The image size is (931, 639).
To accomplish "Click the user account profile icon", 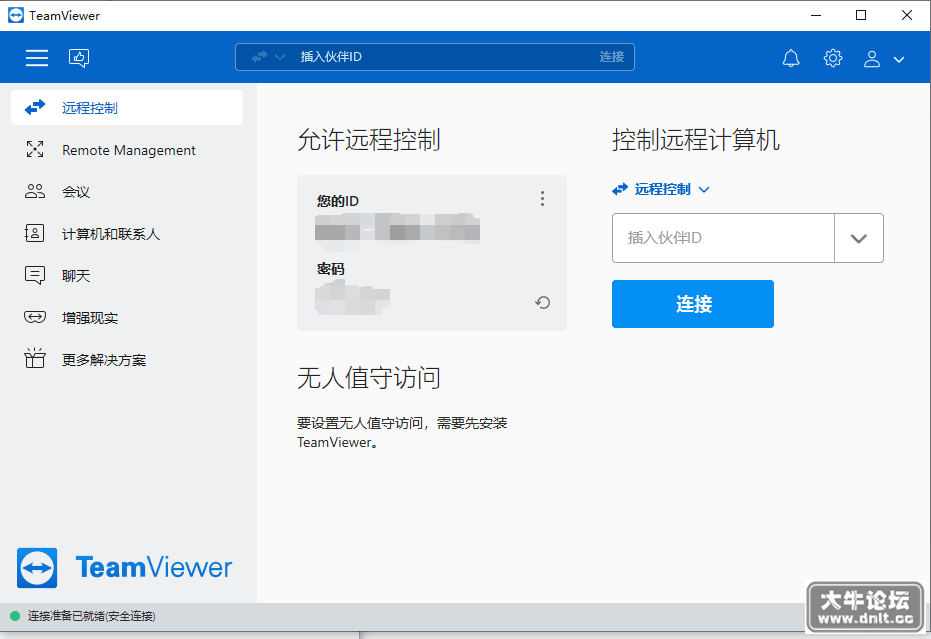I will click(872, 59).
